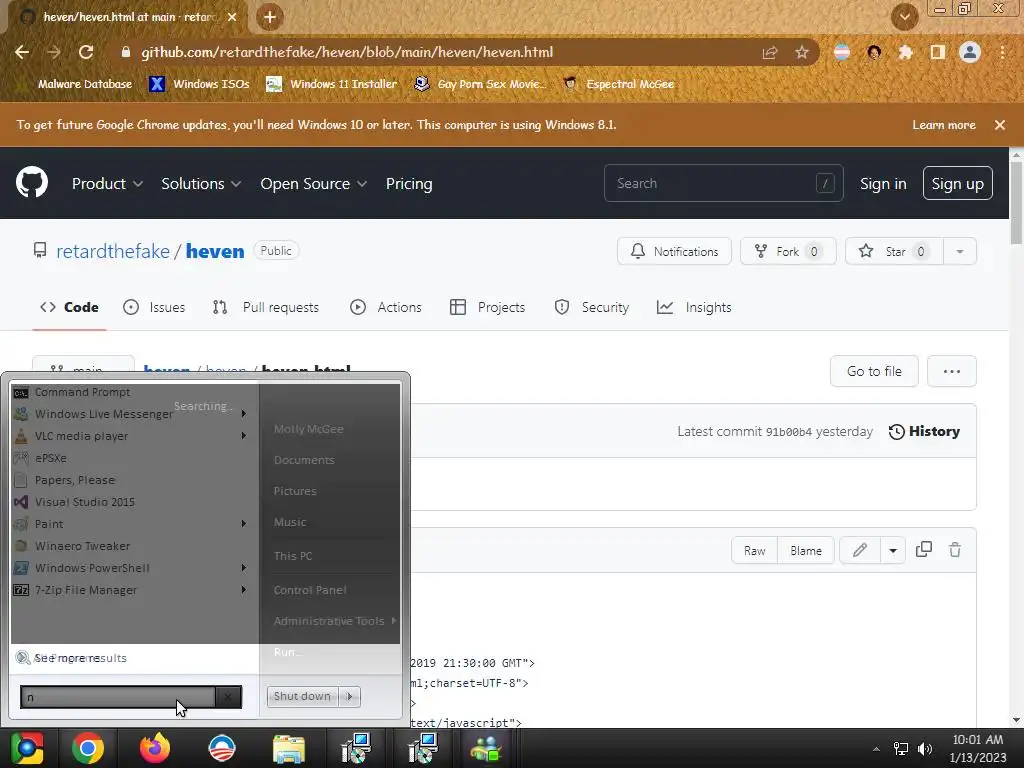Expand the Product menu

pos(107,184)
